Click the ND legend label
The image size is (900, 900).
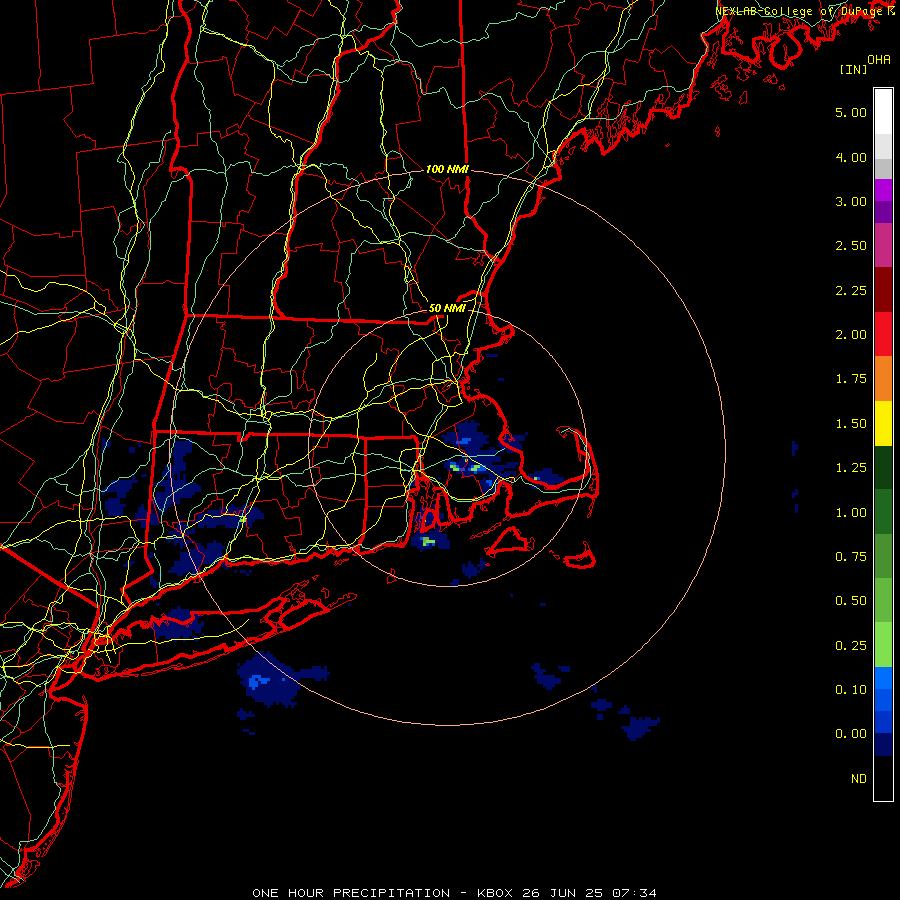click(859, 779)
